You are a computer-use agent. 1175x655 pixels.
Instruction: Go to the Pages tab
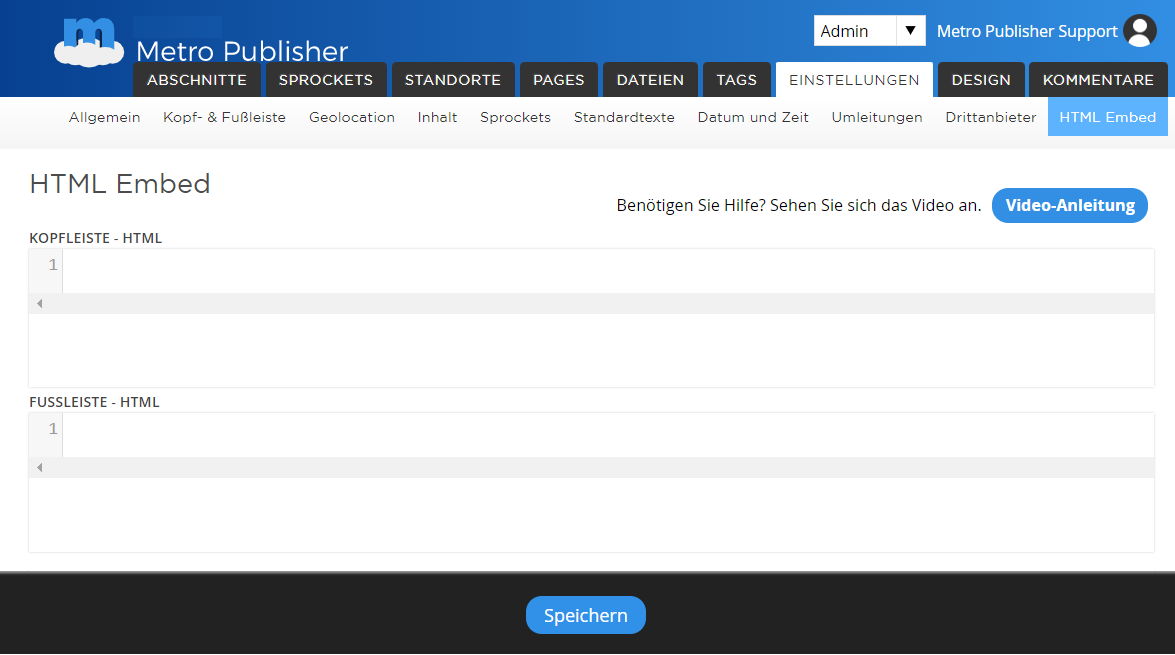(x=558, y=79)
